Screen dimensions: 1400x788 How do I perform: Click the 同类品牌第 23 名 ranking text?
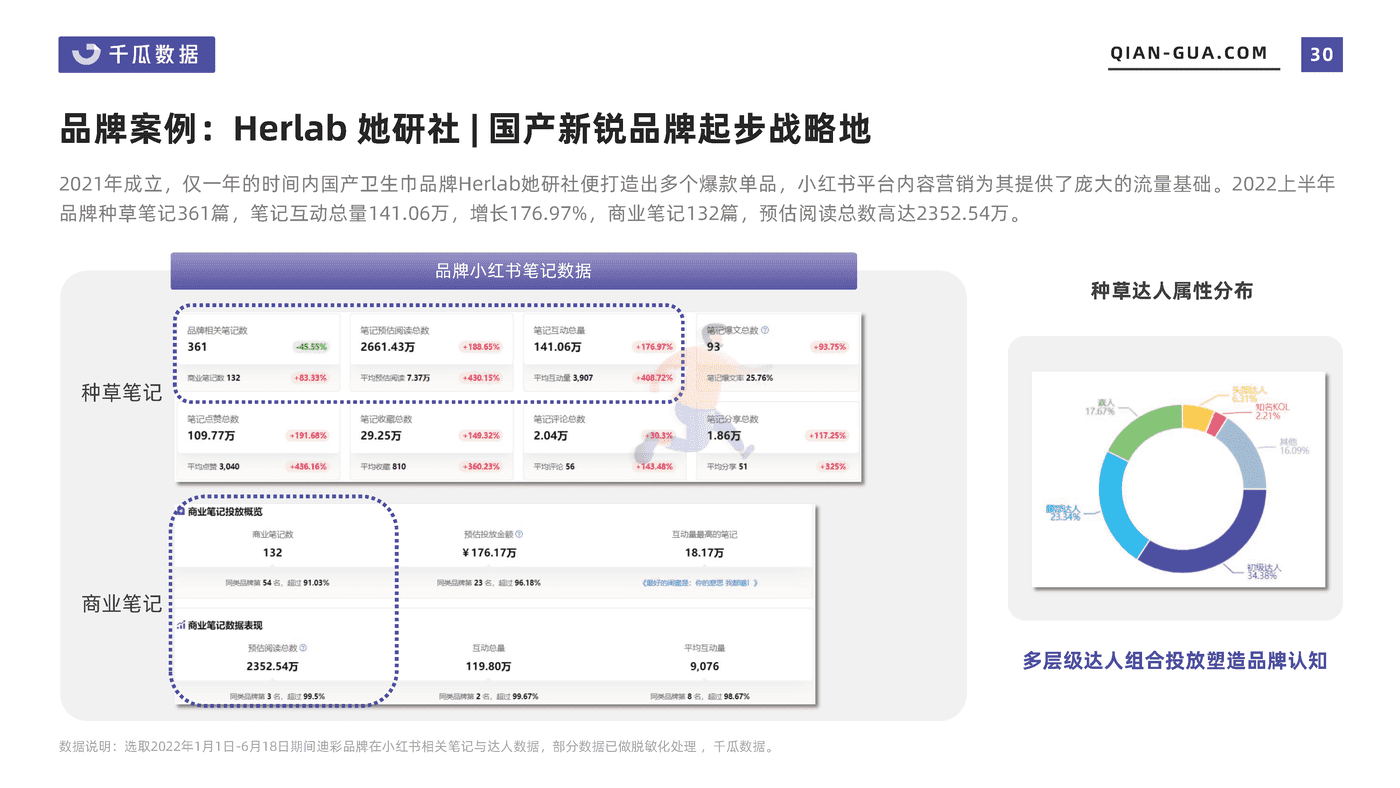click(x=490, y=582)
